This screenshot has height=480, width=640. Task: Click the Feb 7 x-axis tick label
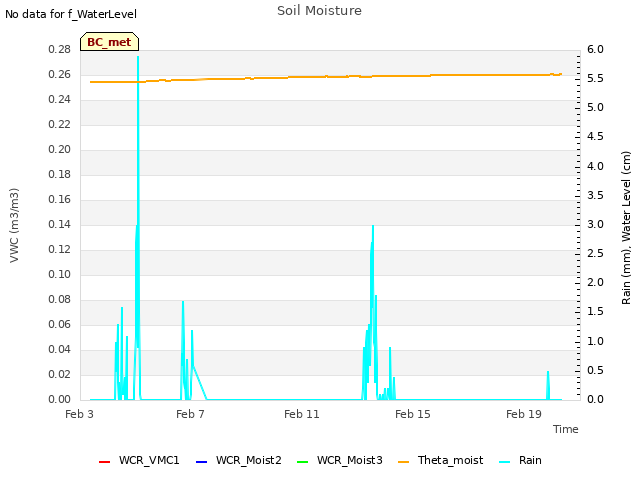[190, 414]
